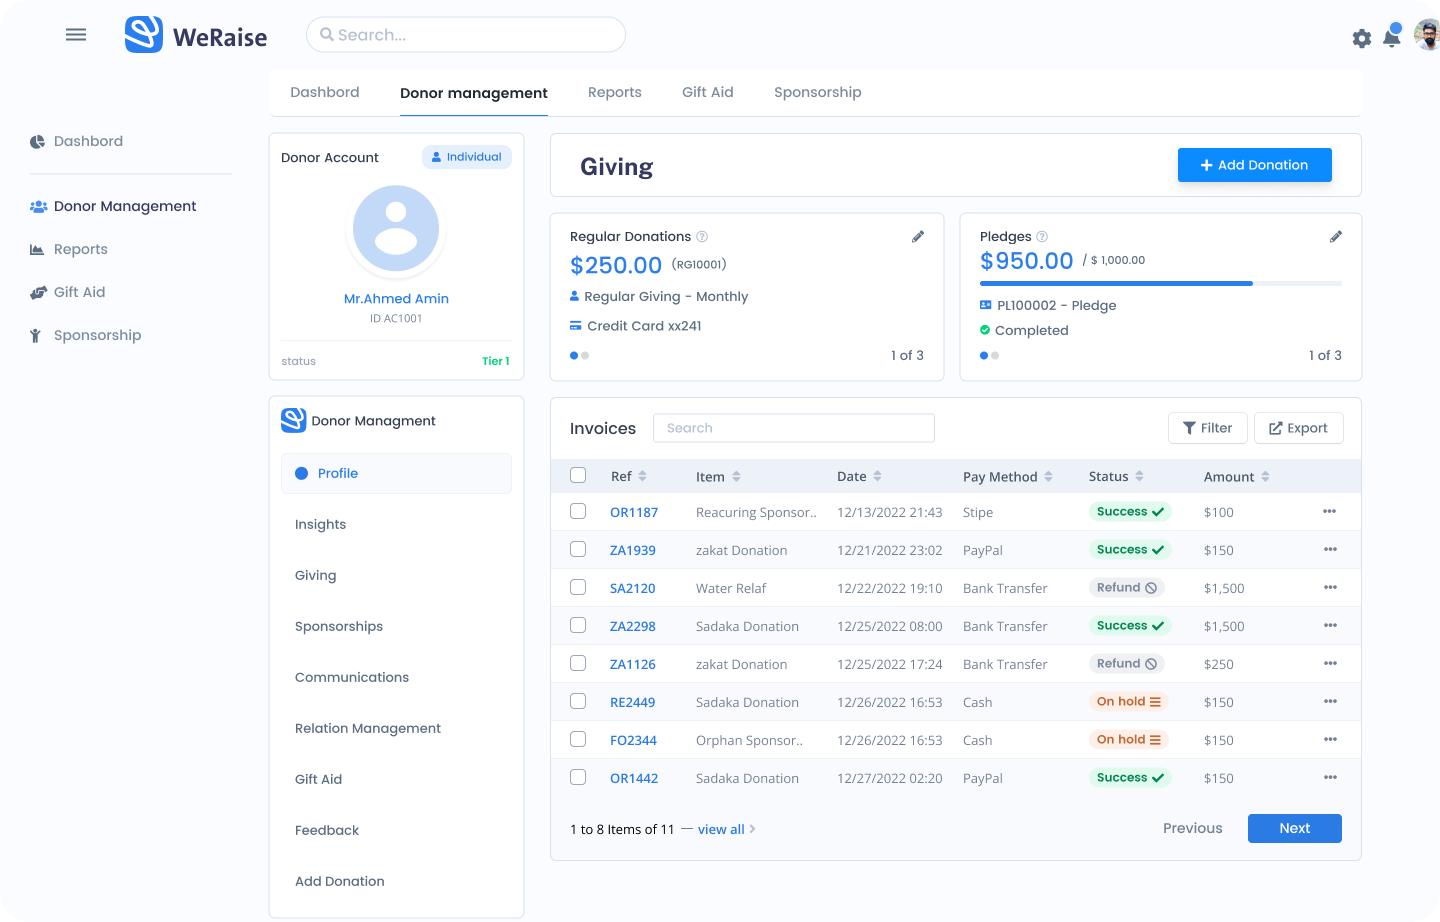
Task: Sort invoices by Amount column
Action: pyautogui.click(x=1265, y=477)
